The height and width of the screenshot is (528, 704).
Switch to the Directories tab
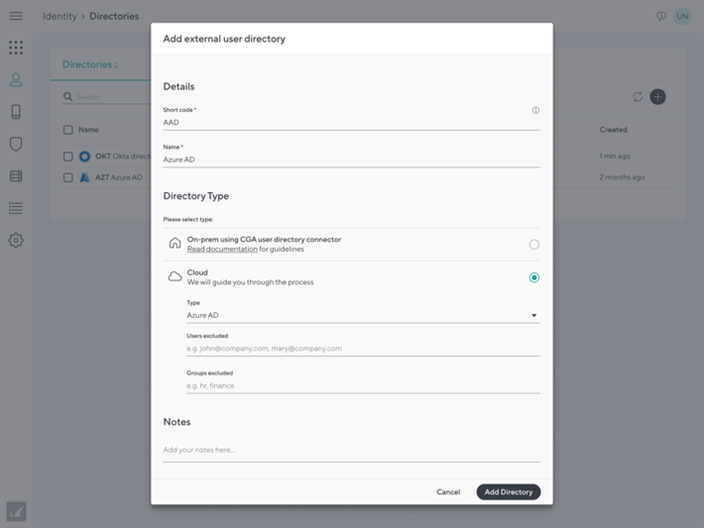(90, 65)
